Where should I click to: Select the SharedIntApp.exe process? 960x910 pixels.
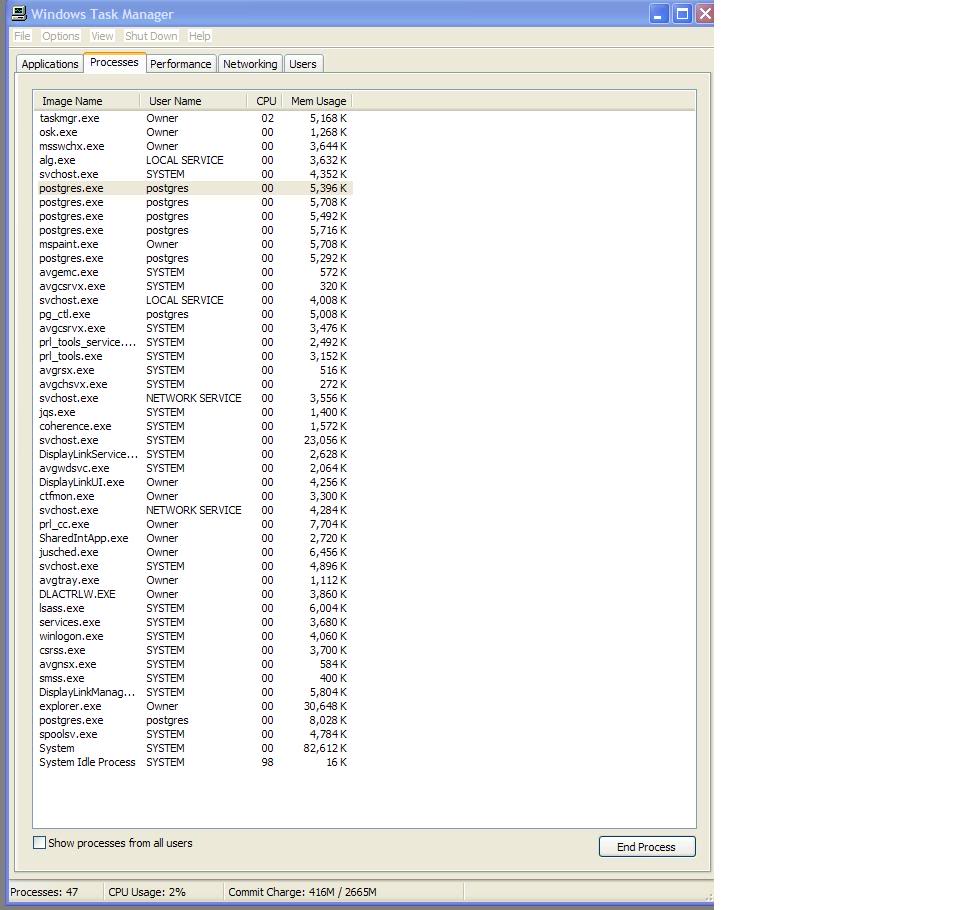195,538
